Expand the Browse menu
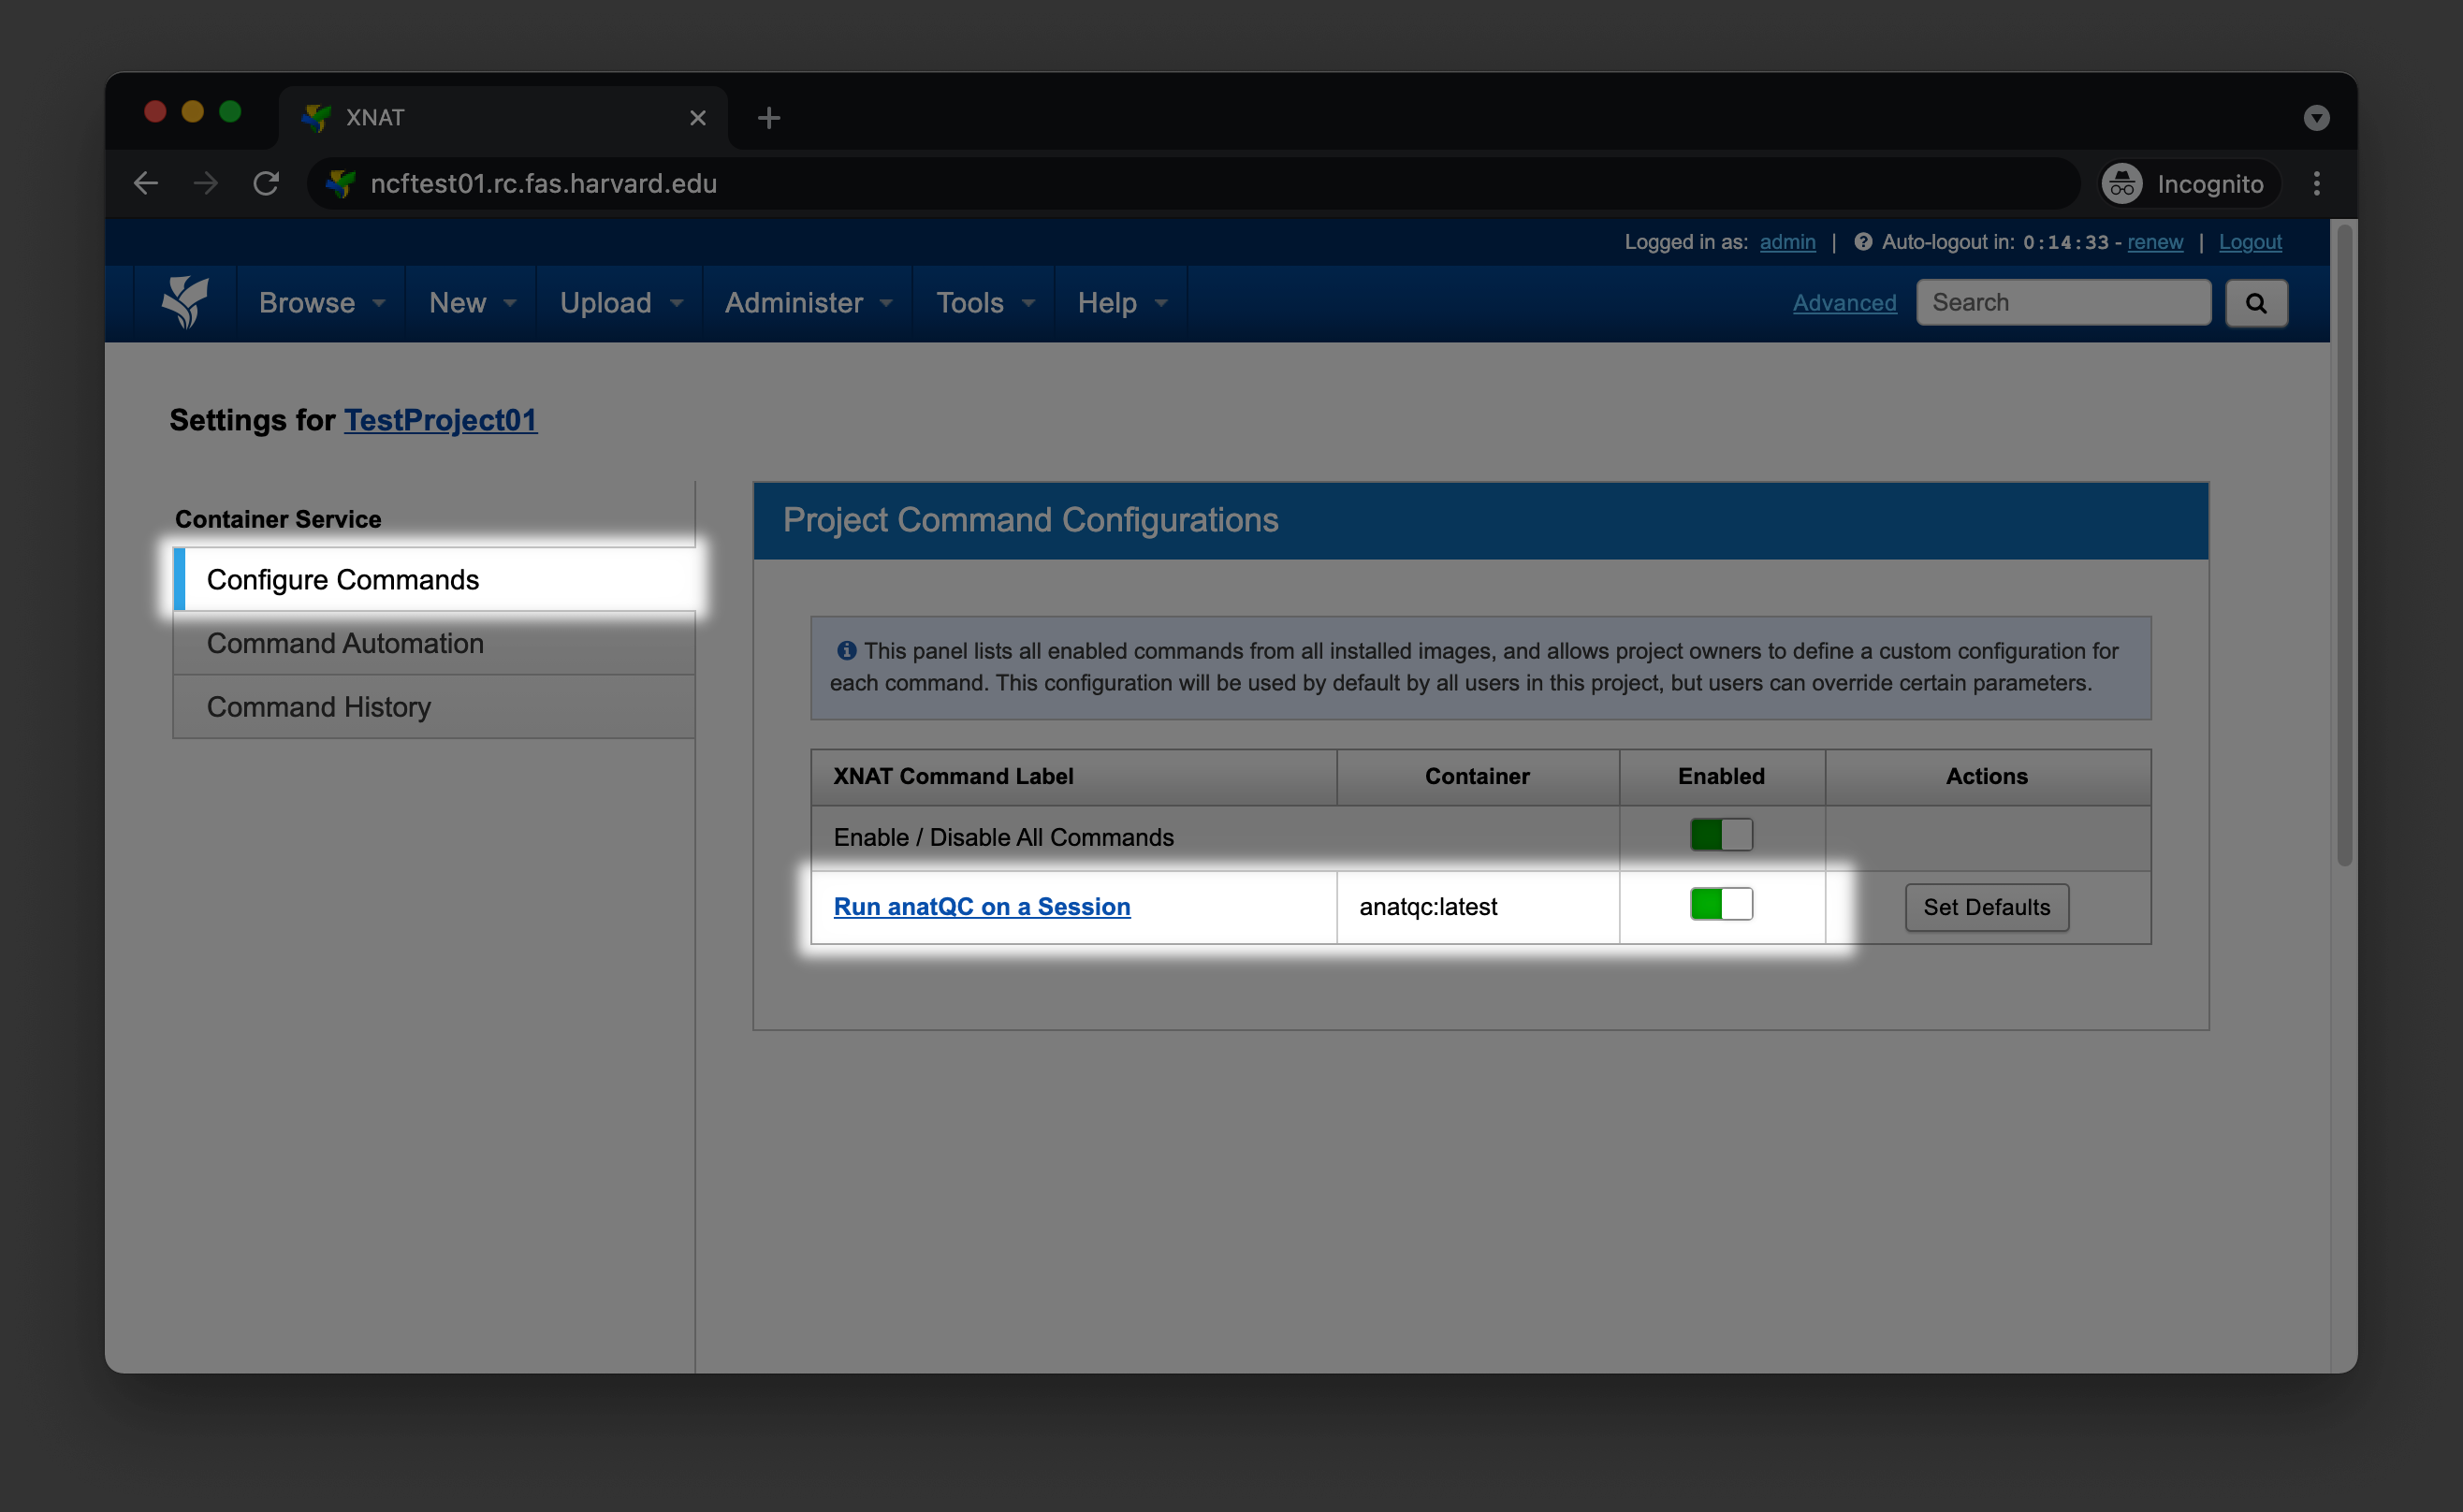The image size is (2463, 1512). 321,303
